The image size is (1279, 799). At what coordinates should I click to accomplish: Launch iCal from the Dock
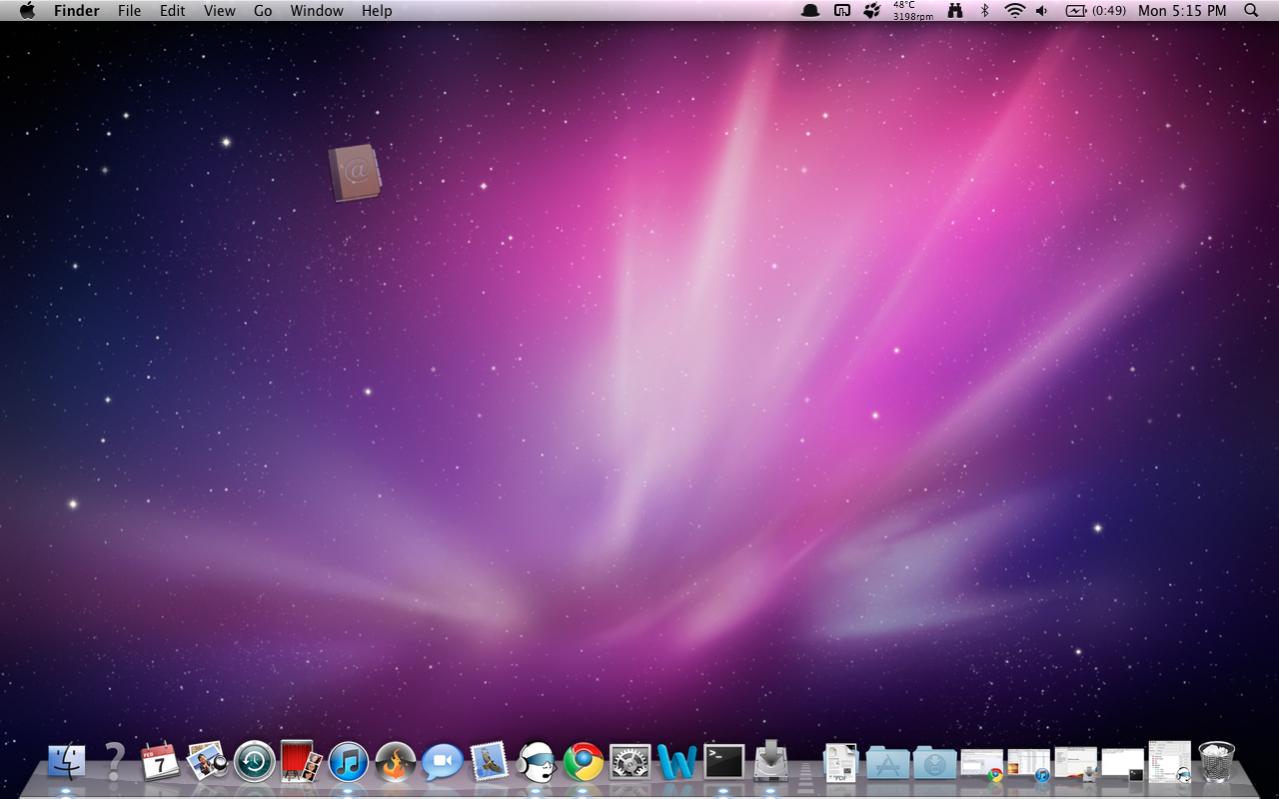tap(160, 762)
